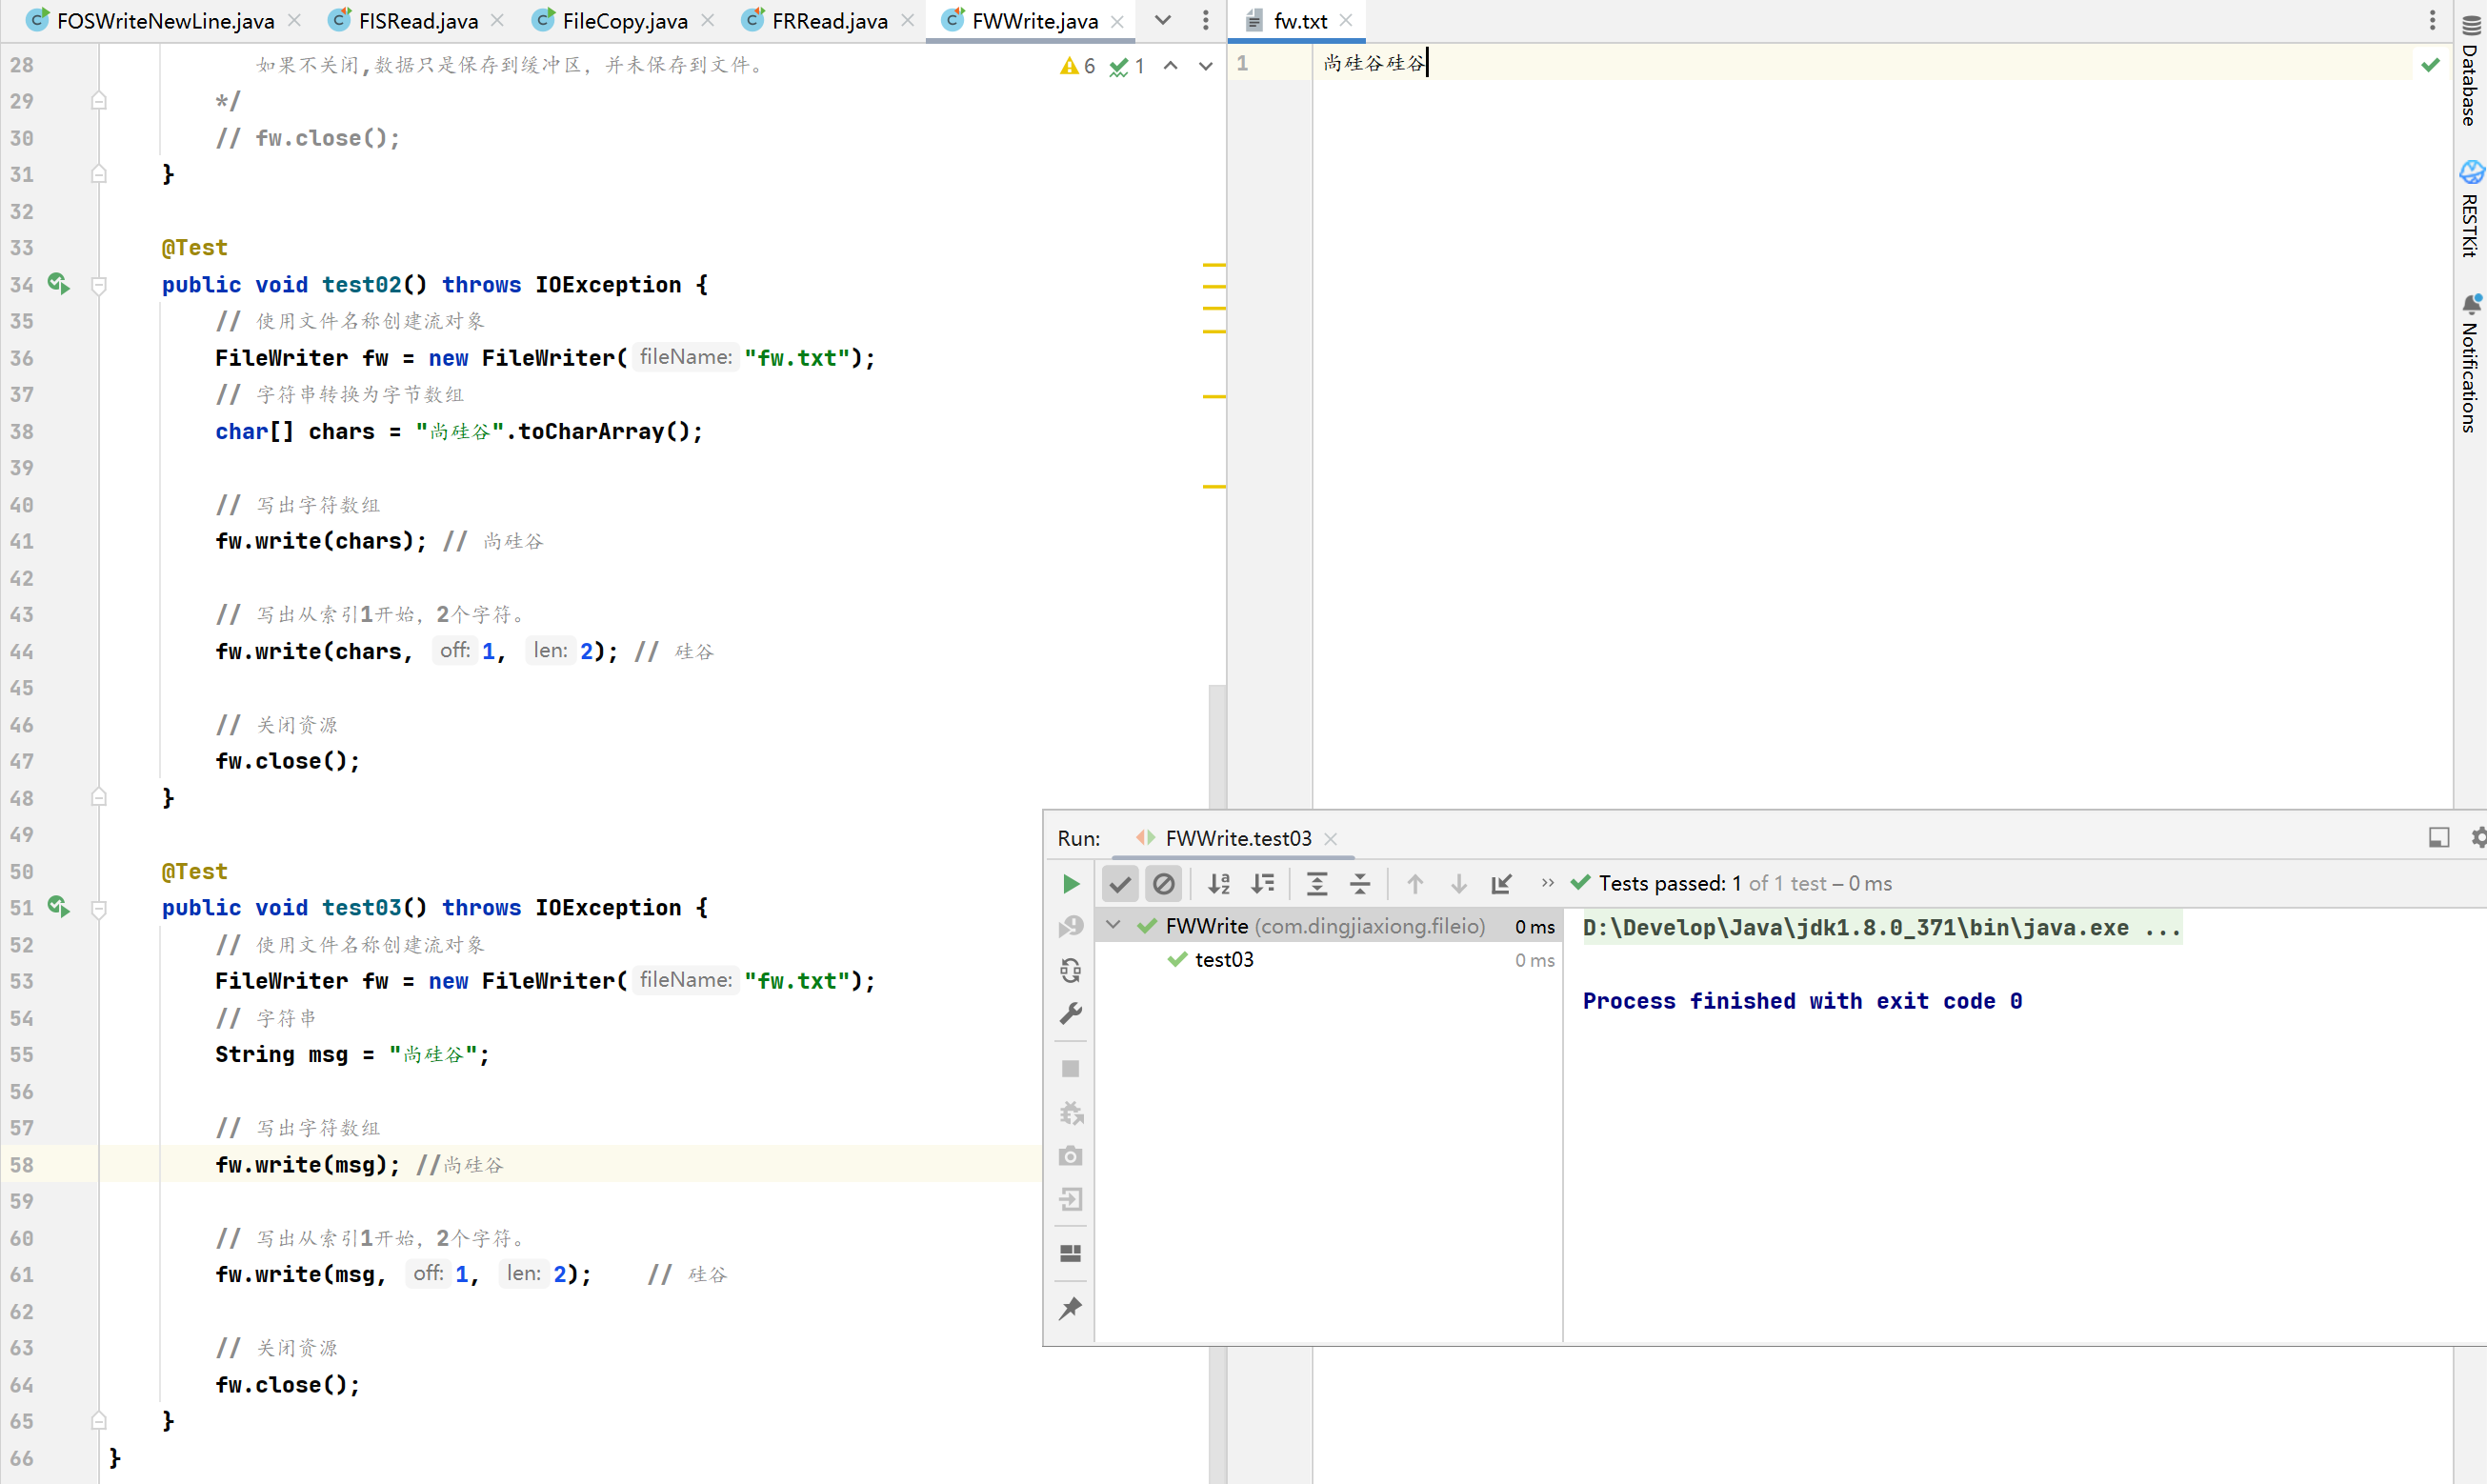2487x1484 pixels.
Task: Switch to FileCopy.java tab
Action: 623,21
